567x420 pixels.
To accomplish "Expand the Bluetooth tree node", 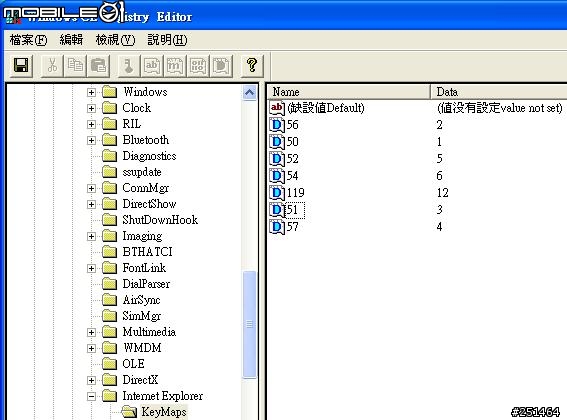I will (x=91, y=140).
